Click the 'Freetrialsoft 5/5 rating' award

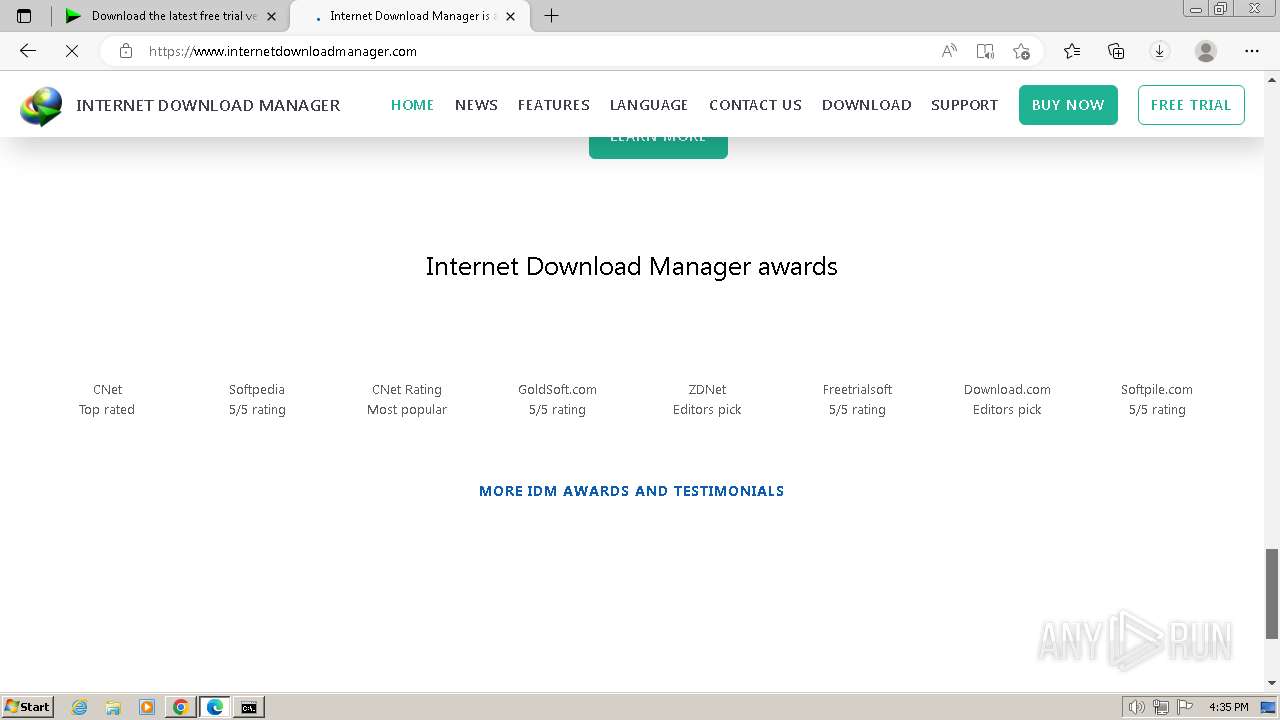[857, 399]
